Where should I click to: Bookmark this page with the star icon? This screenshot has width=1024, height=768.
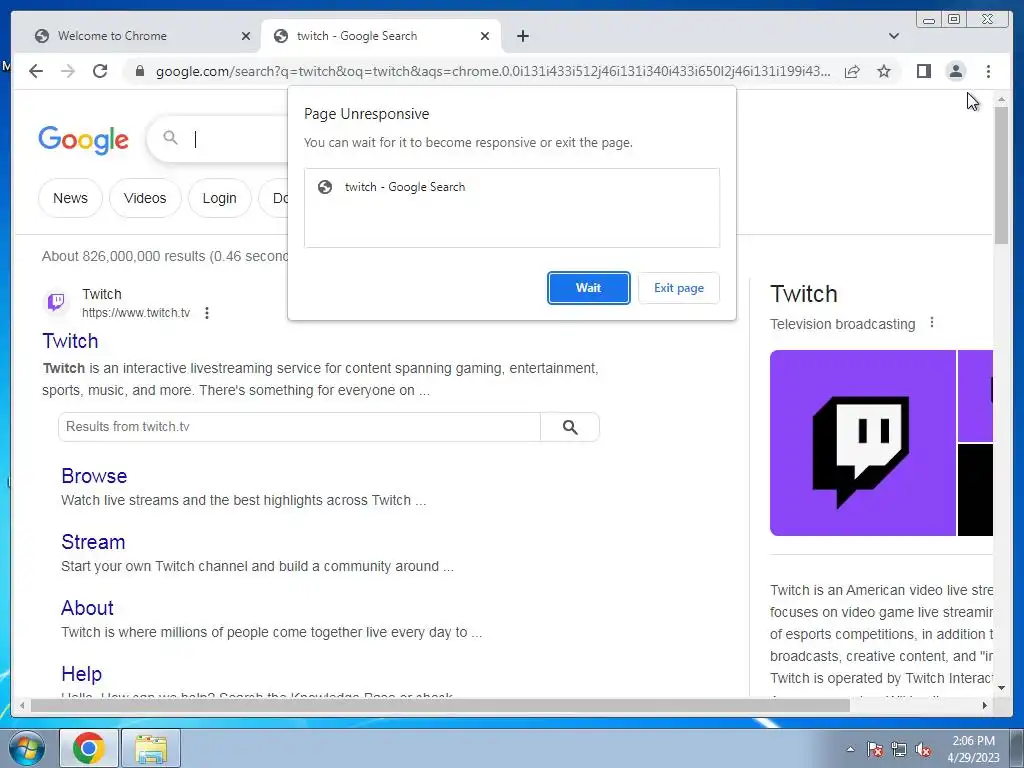tap(884, 71)
